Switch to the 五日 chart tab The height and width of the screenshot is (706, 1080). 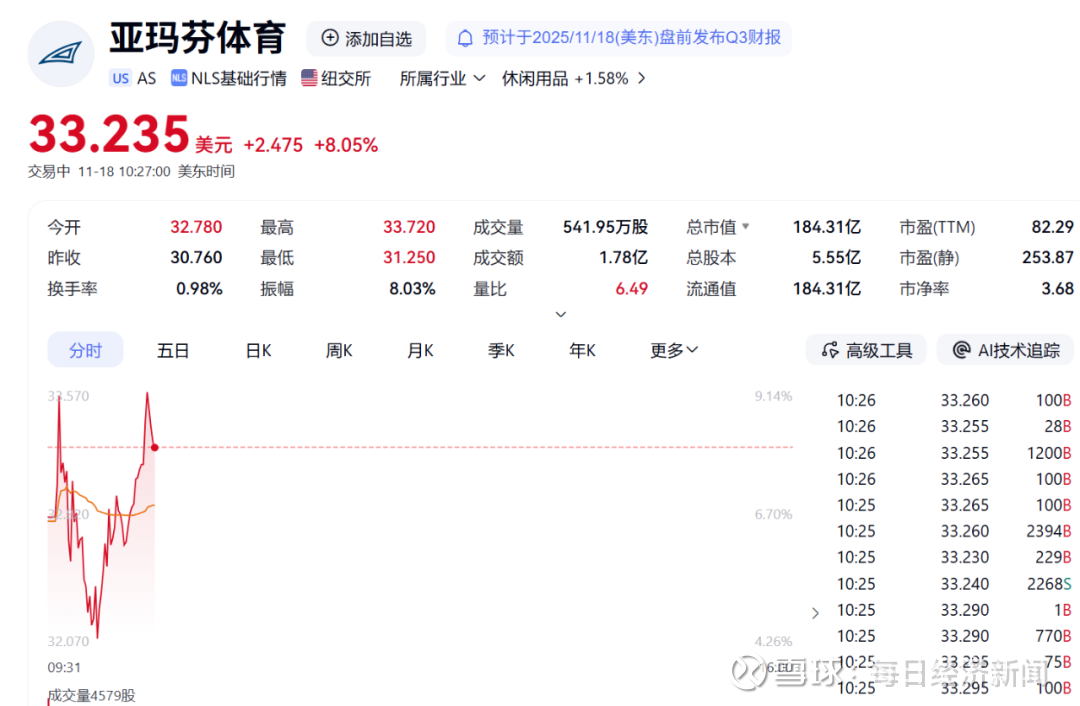[173, 350]
